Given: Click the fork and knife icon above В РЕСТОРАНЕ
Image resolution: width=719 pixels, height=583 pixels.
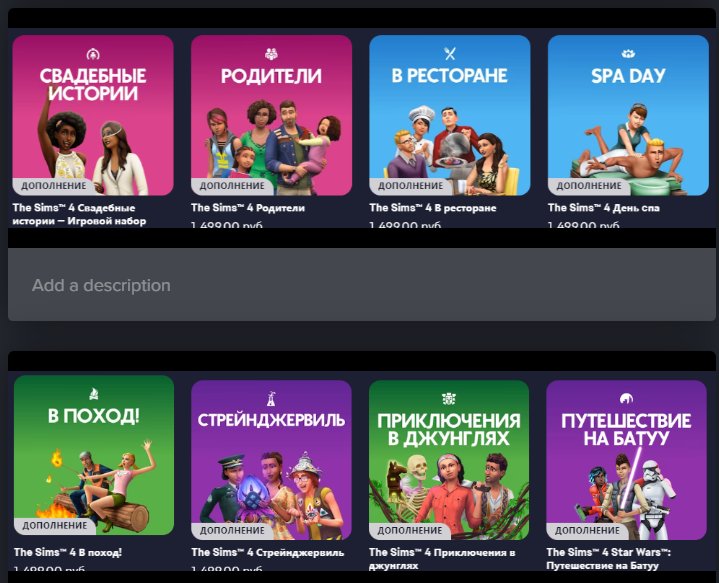Looking at the screenshot, I should point(450,53).
